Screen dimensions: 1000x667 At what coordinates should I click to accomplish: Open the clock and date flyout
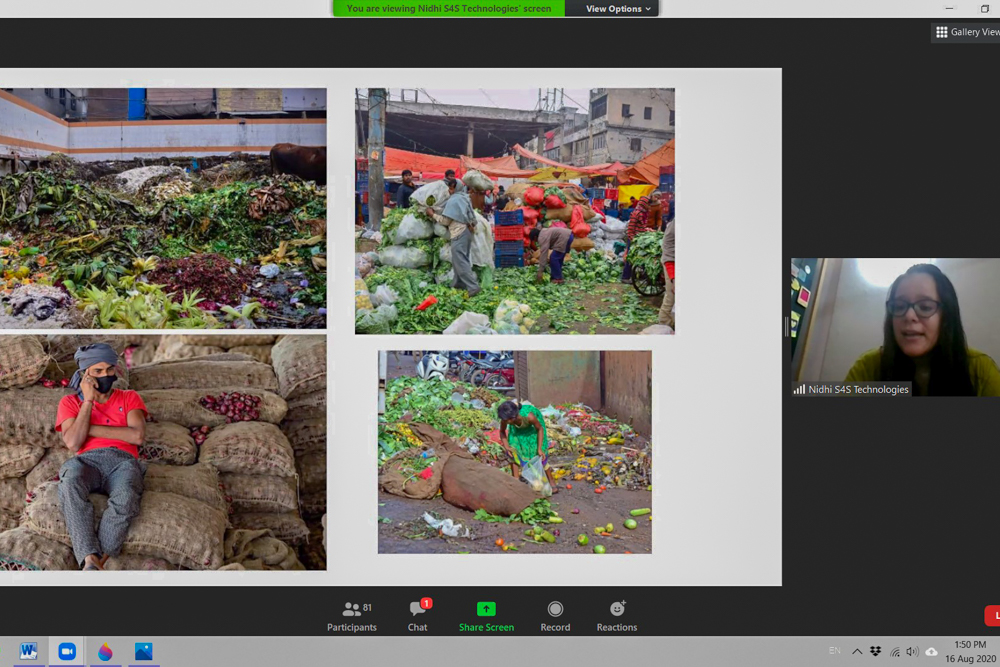tap(969, 652)
